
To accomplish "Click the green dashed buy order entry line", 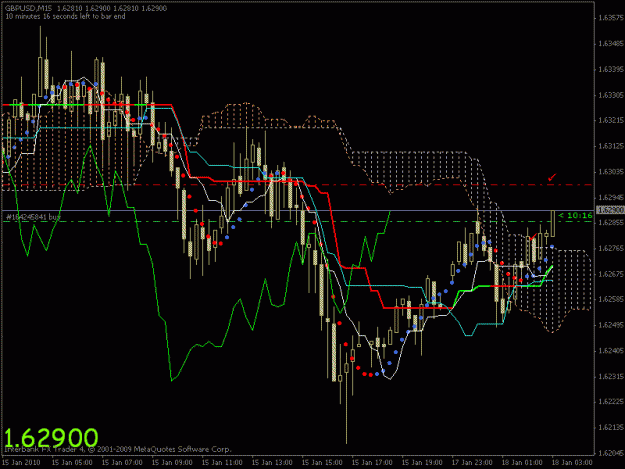I will [x=297, y=222].
